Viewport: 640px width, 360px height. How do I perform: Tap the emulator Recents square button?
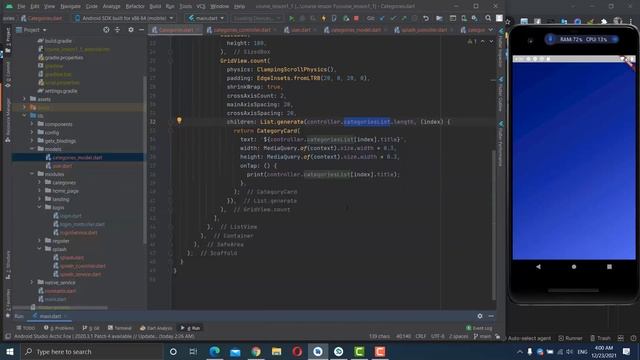pyautogui.click(x=609, y=267)
